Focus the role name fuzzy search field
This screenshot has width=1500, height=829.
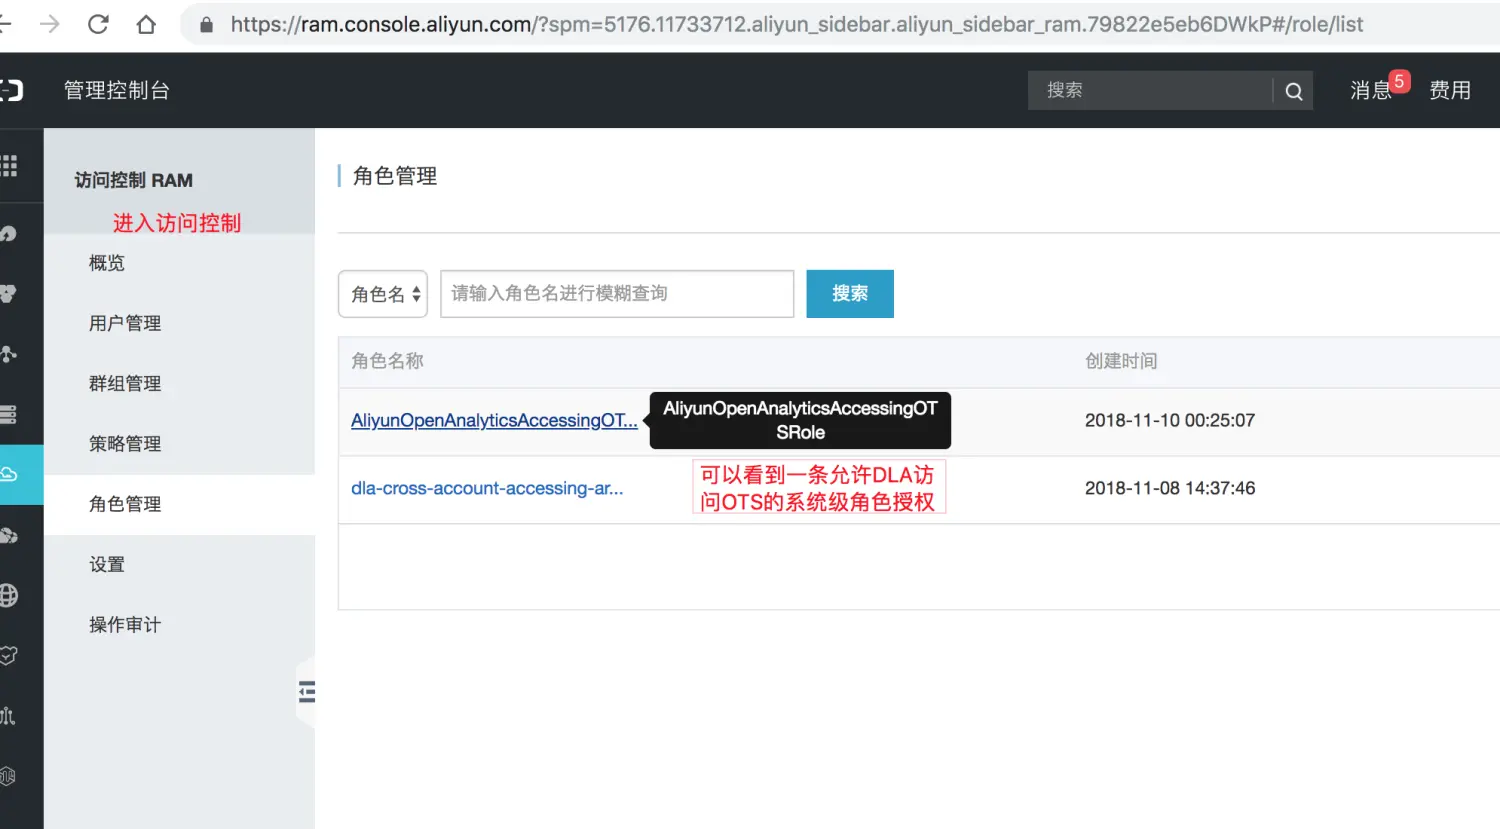pos(617,294)
